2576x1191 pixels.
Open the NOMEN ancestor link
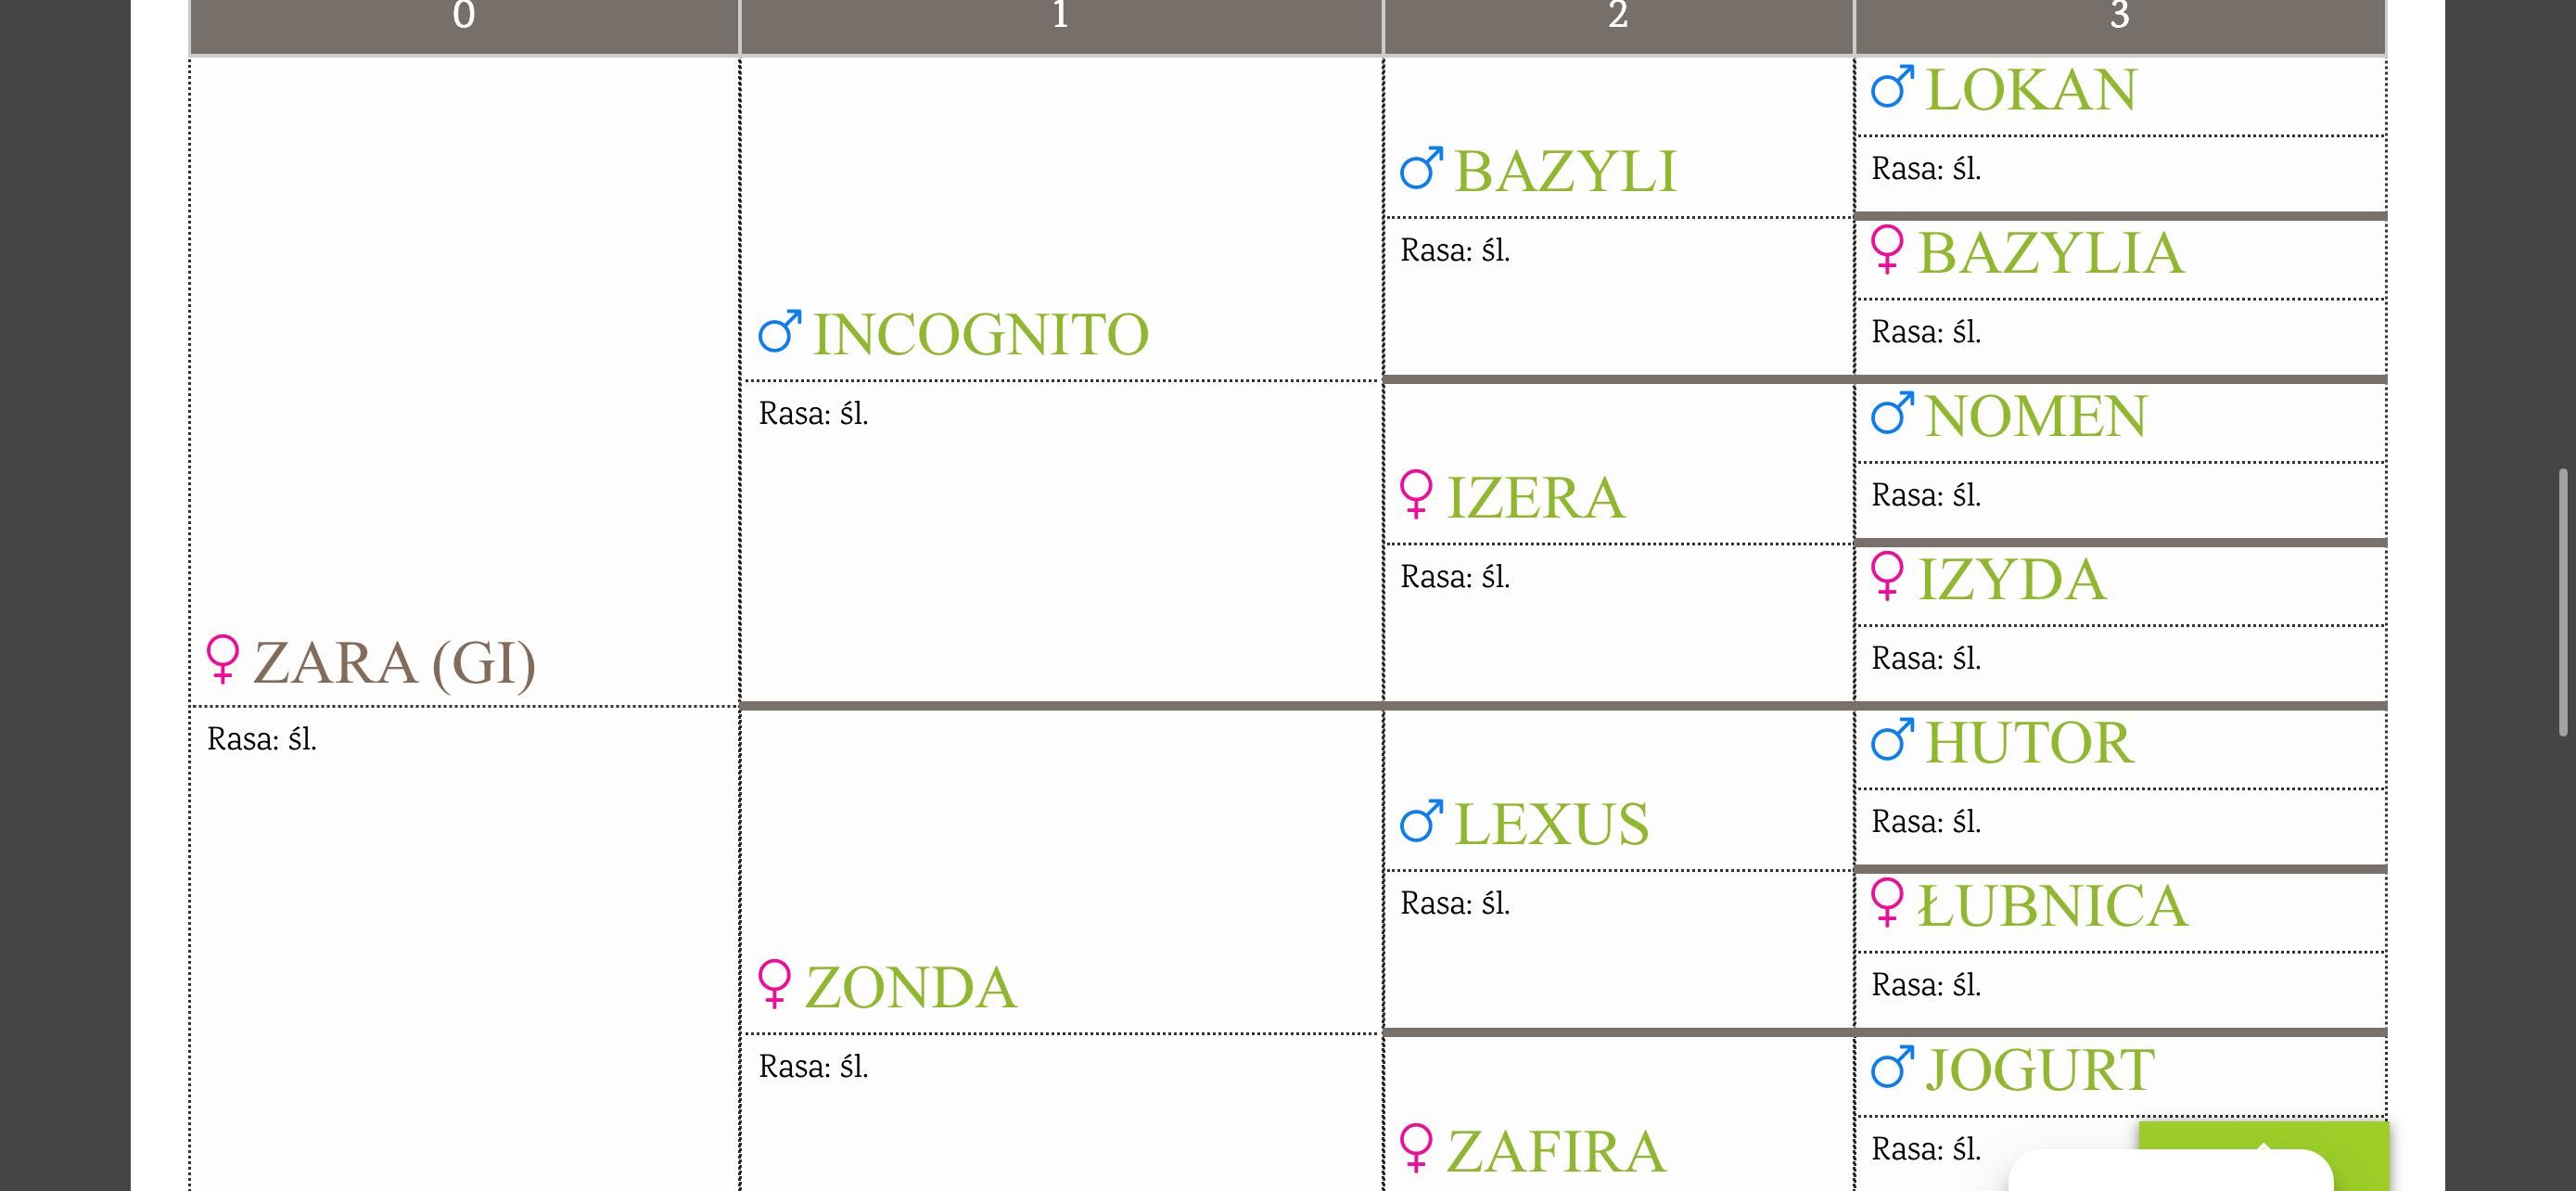click(2036, 417)
